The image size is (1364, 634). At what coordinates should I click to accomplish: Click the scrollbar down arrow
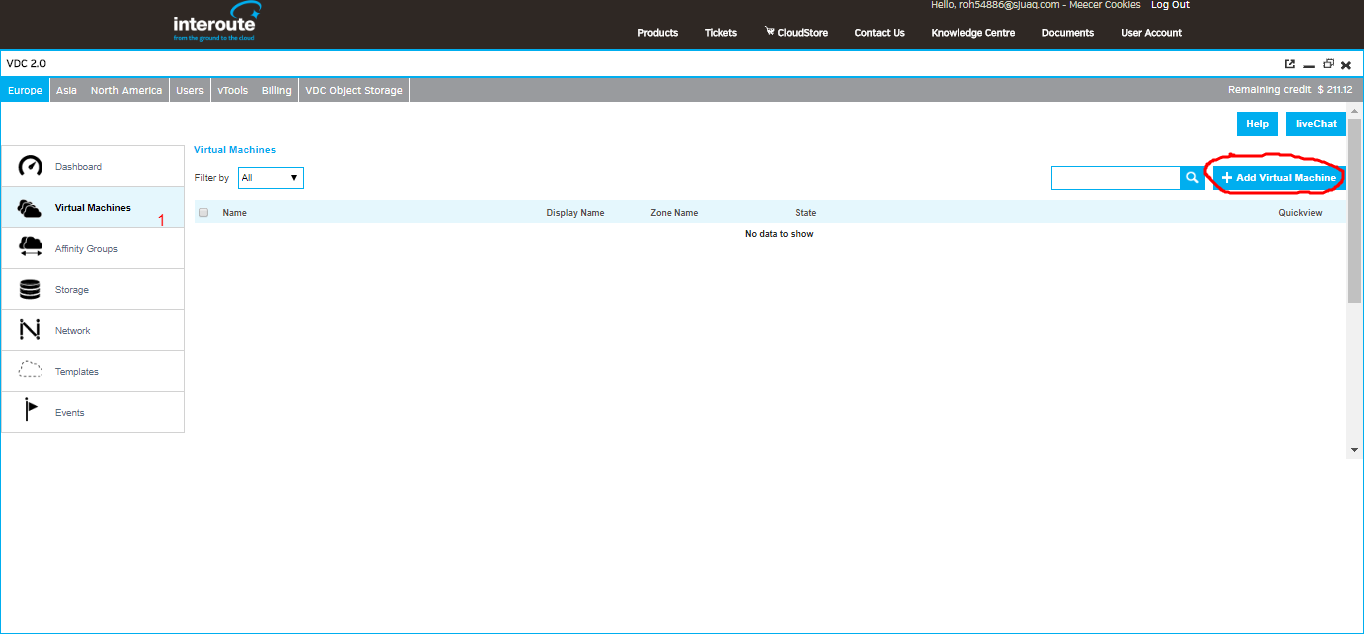click(1355, 450)
